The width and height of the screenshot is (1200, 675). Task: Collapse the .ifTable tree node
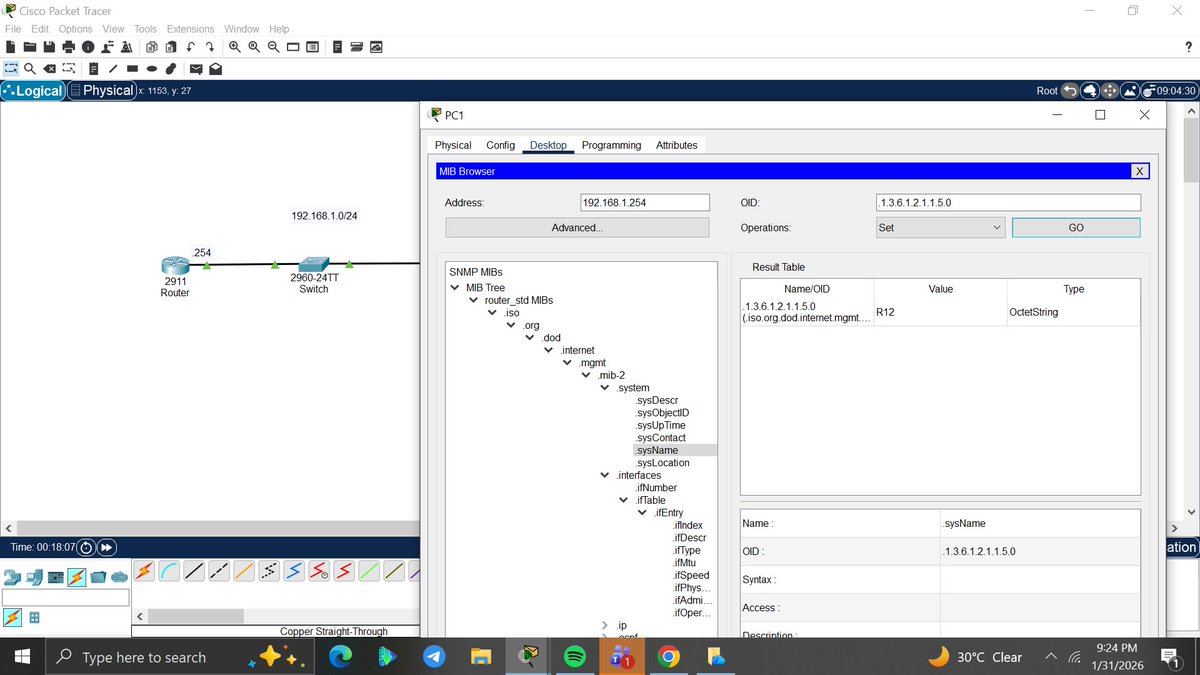pyautogui.click(x=623, y=500)
